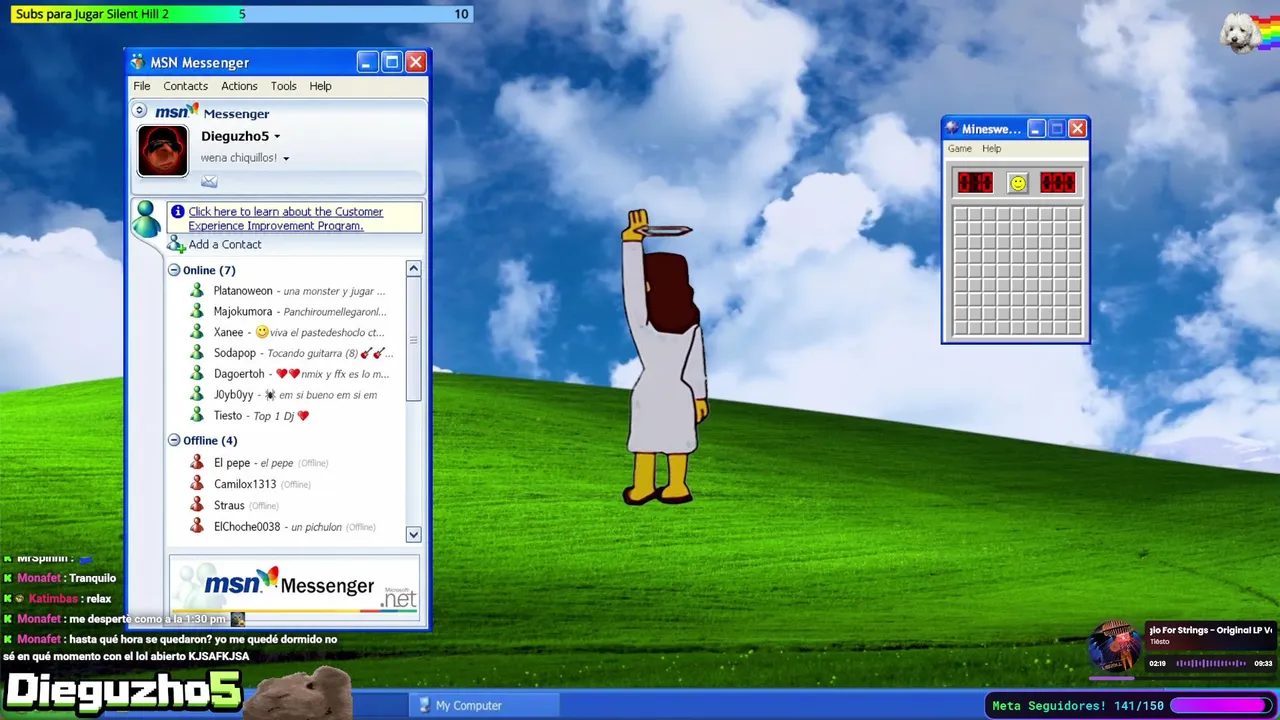Toggle the header collapse circle beside the MSN logo
The image size is (1280, 720).
click(x=140, y=111)
